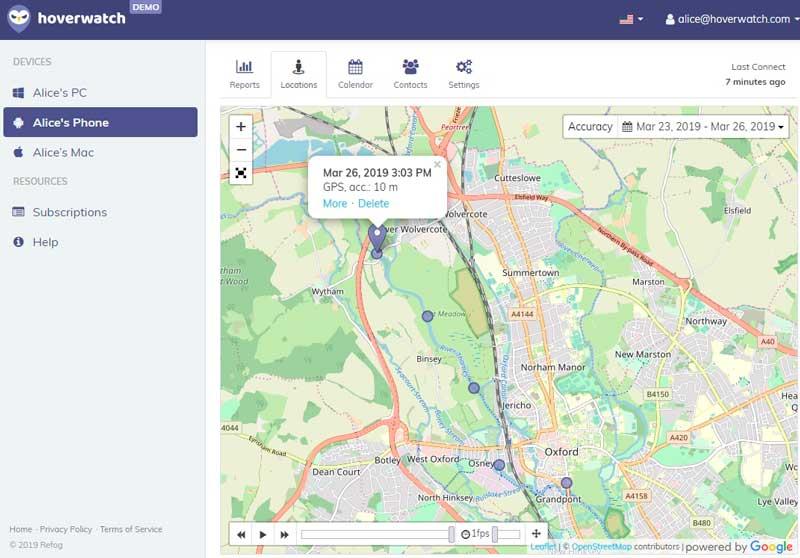The image size is (800, 558).
Task: Click the Android icon beside Alice's Phone
Action: tap(18, 122)
